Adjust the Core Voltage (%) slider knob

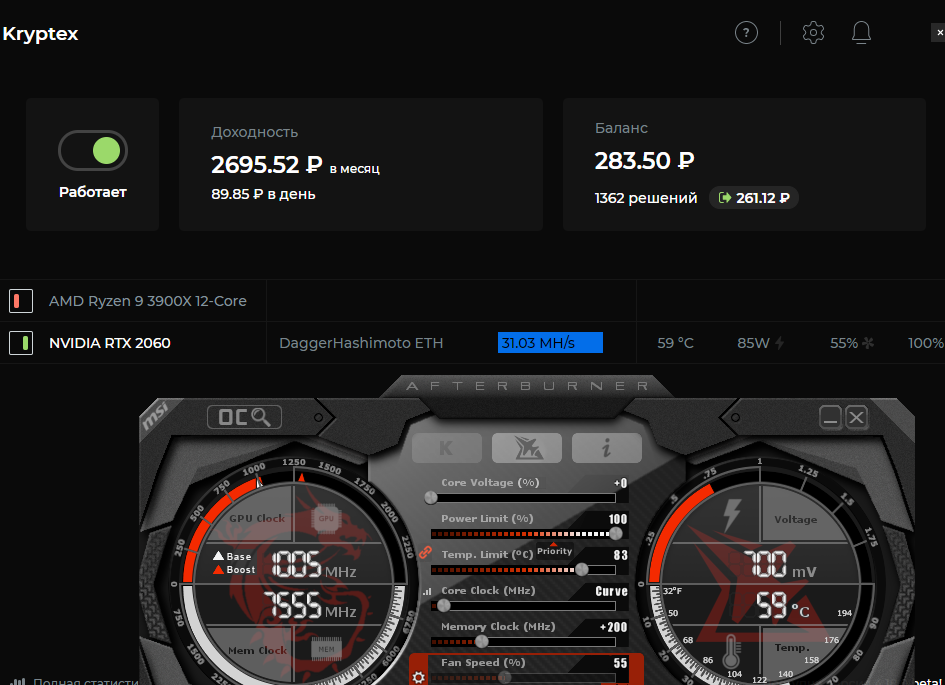[x=431, y=498]
